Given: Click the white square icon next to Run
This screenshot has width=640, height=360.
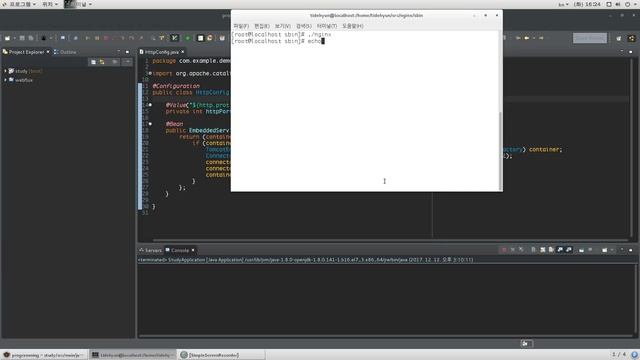Looking at the screenshot, I should tap(200, 38).
